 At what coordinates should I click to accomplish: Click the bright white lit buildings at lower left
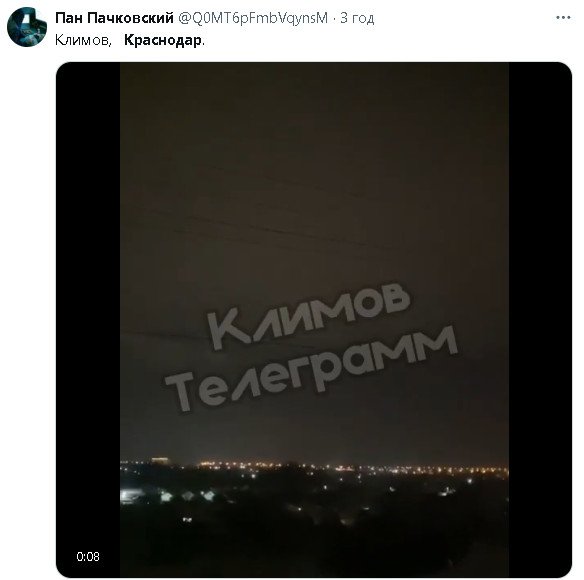click(168, 496)
